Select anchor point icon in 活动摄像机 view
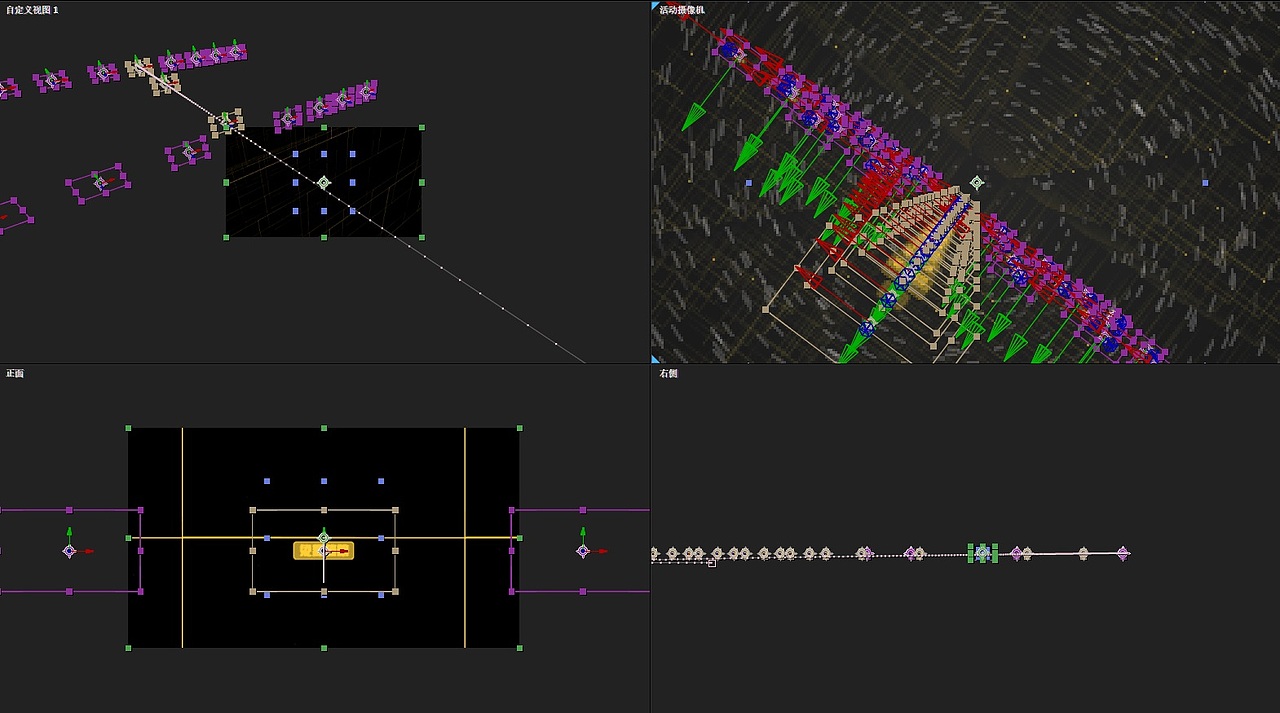This screenshot has height=713, width=1280. point(977,182)
